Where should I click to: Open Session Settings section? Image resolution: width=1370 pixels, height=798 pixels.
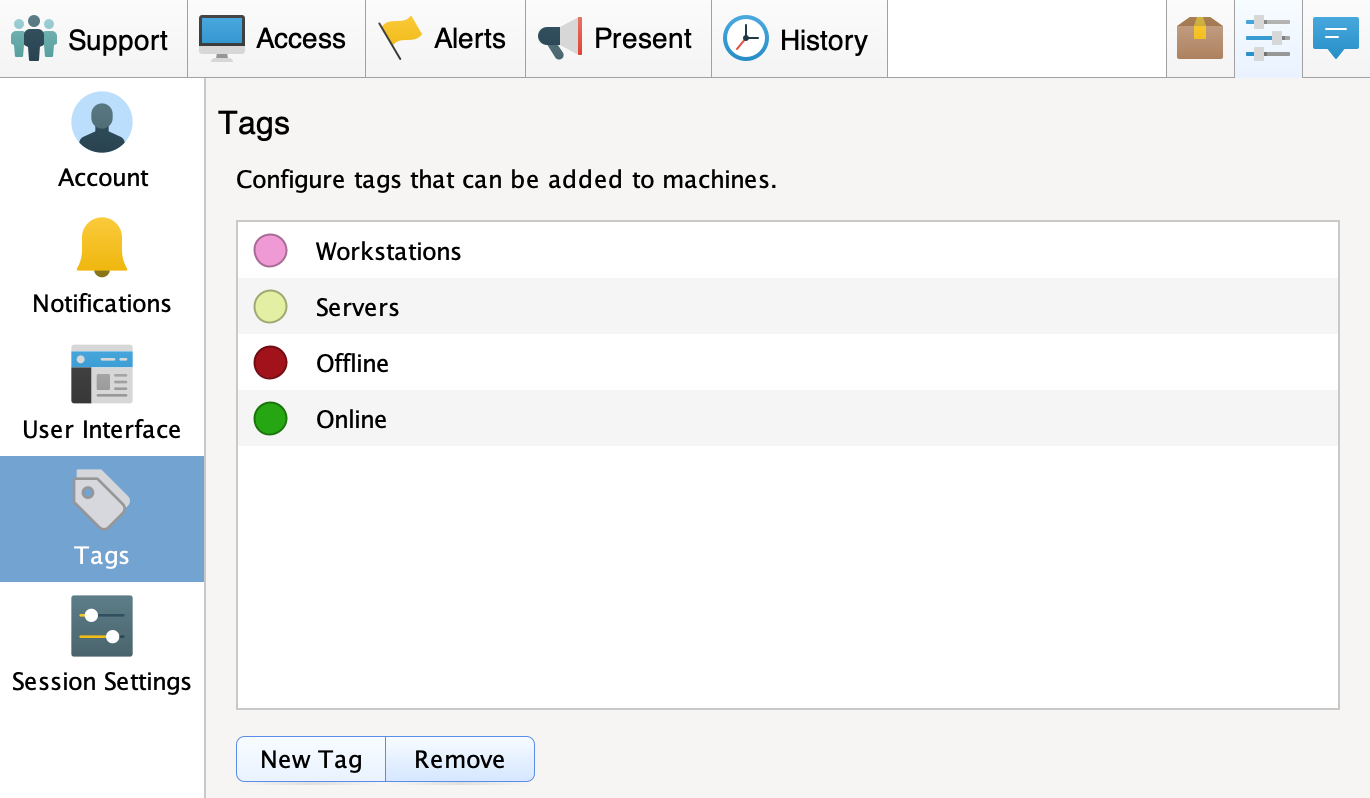[102, 645]
